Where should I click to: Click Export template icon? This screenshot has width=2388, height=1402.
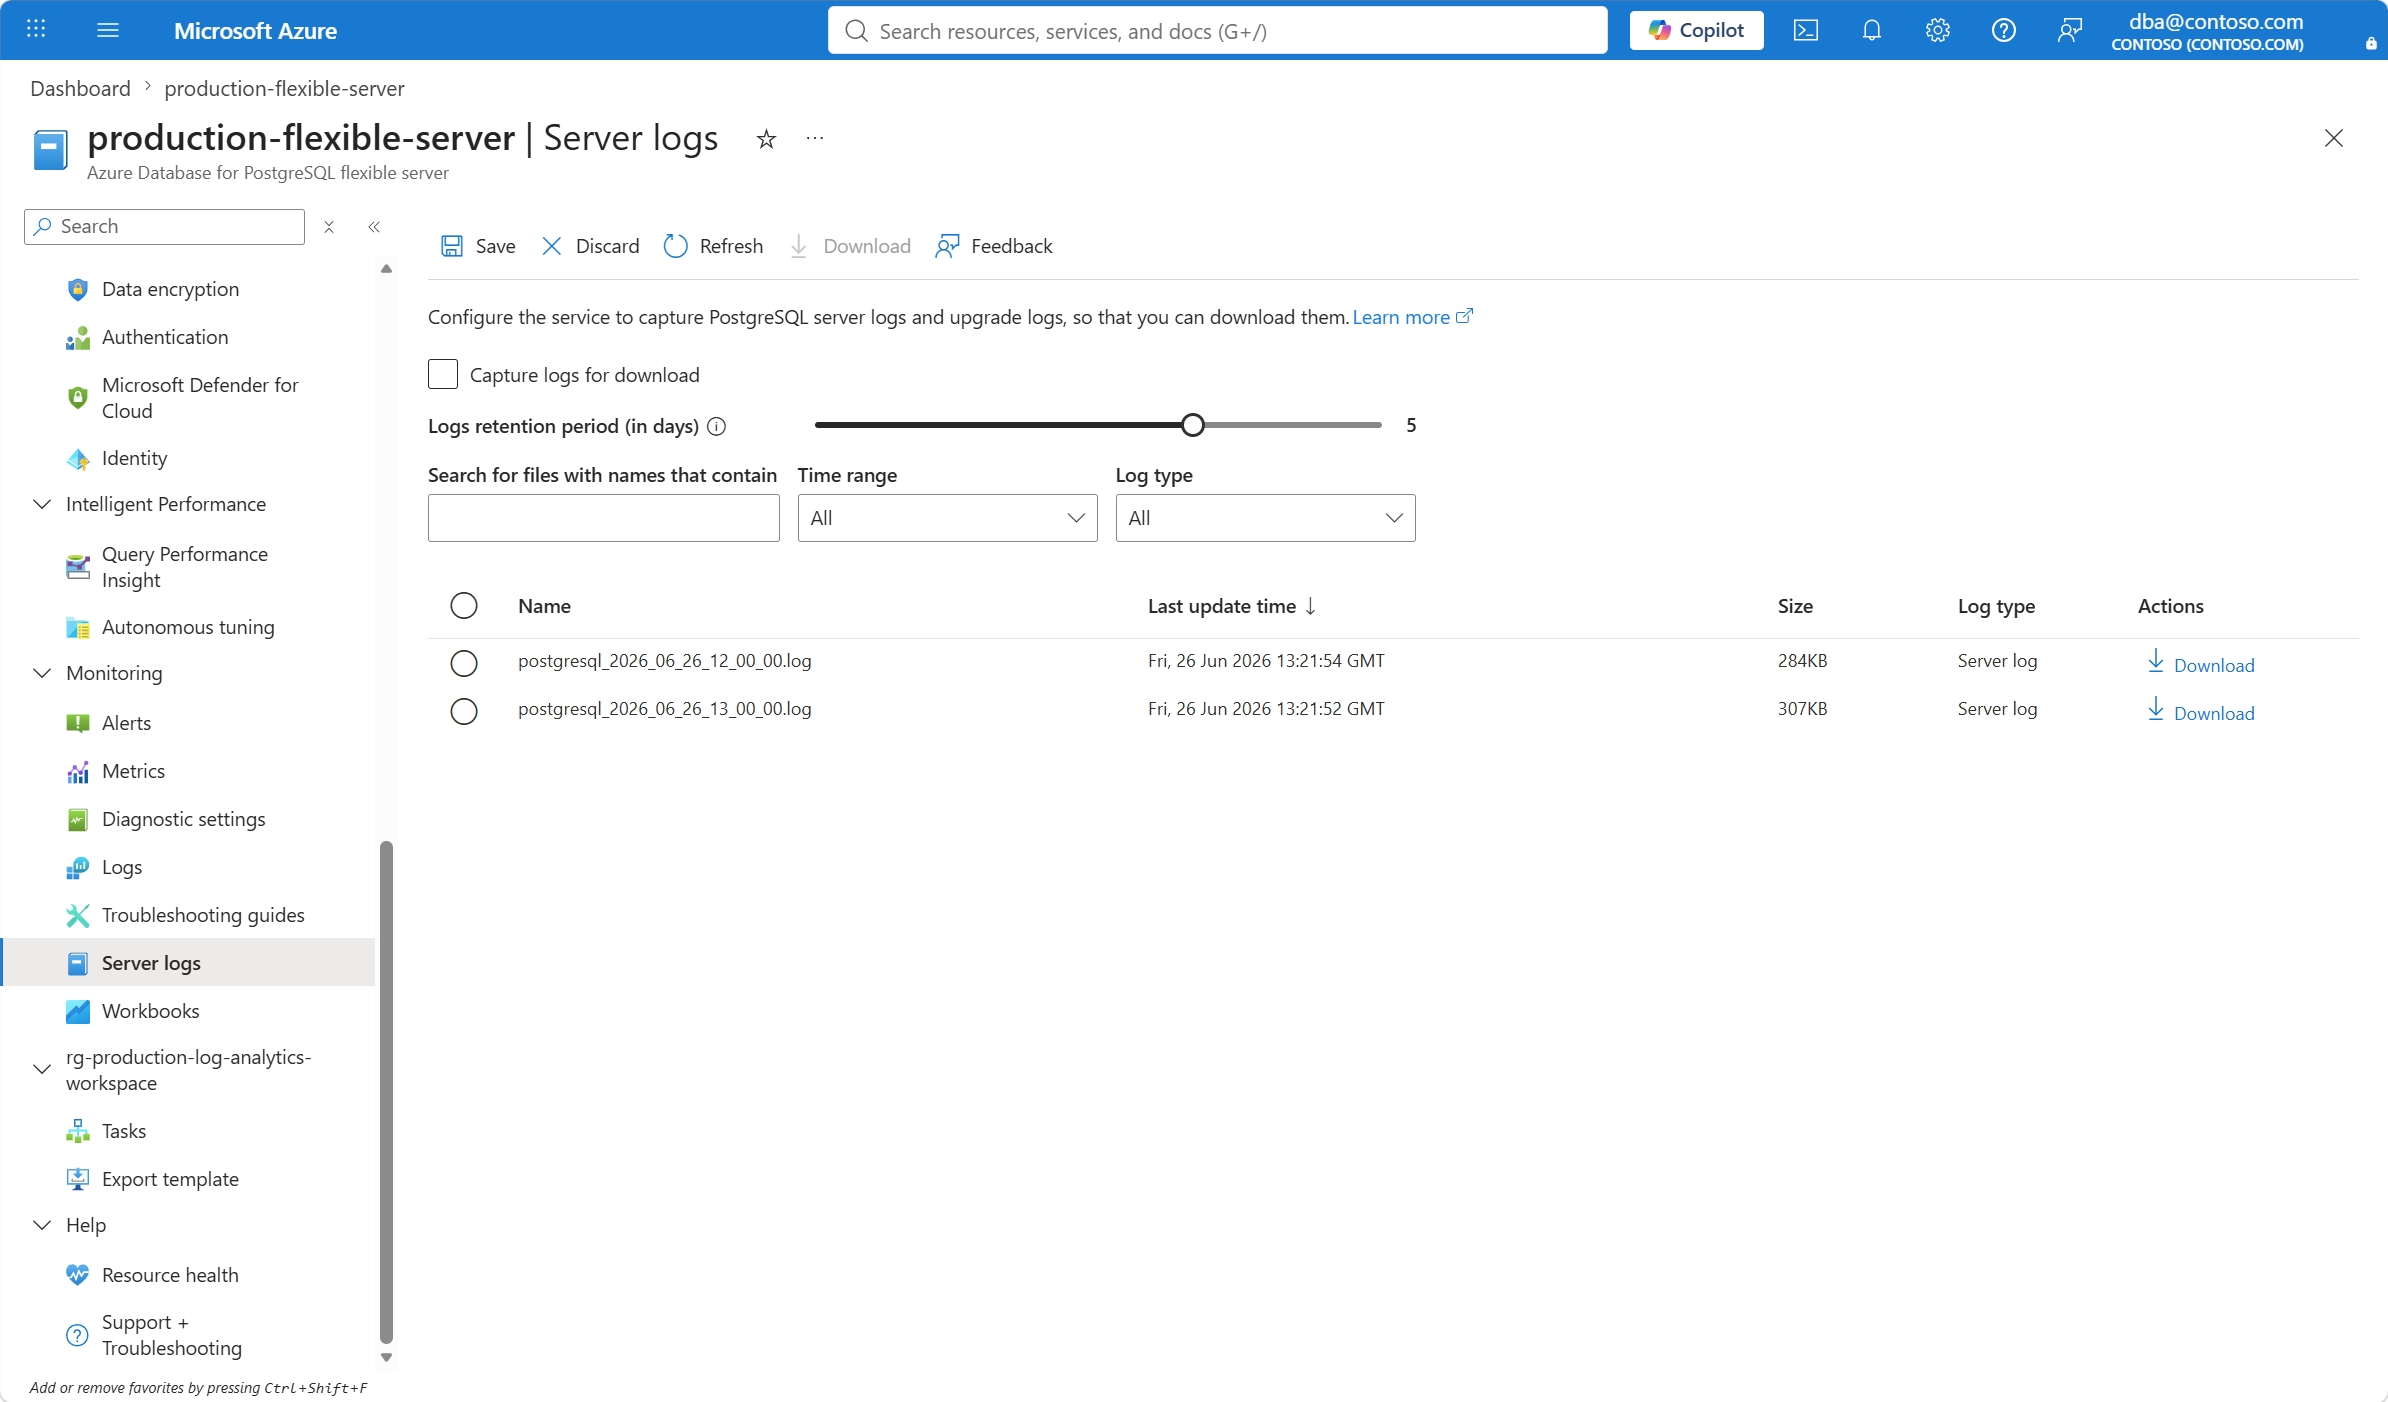(77, 1179)
